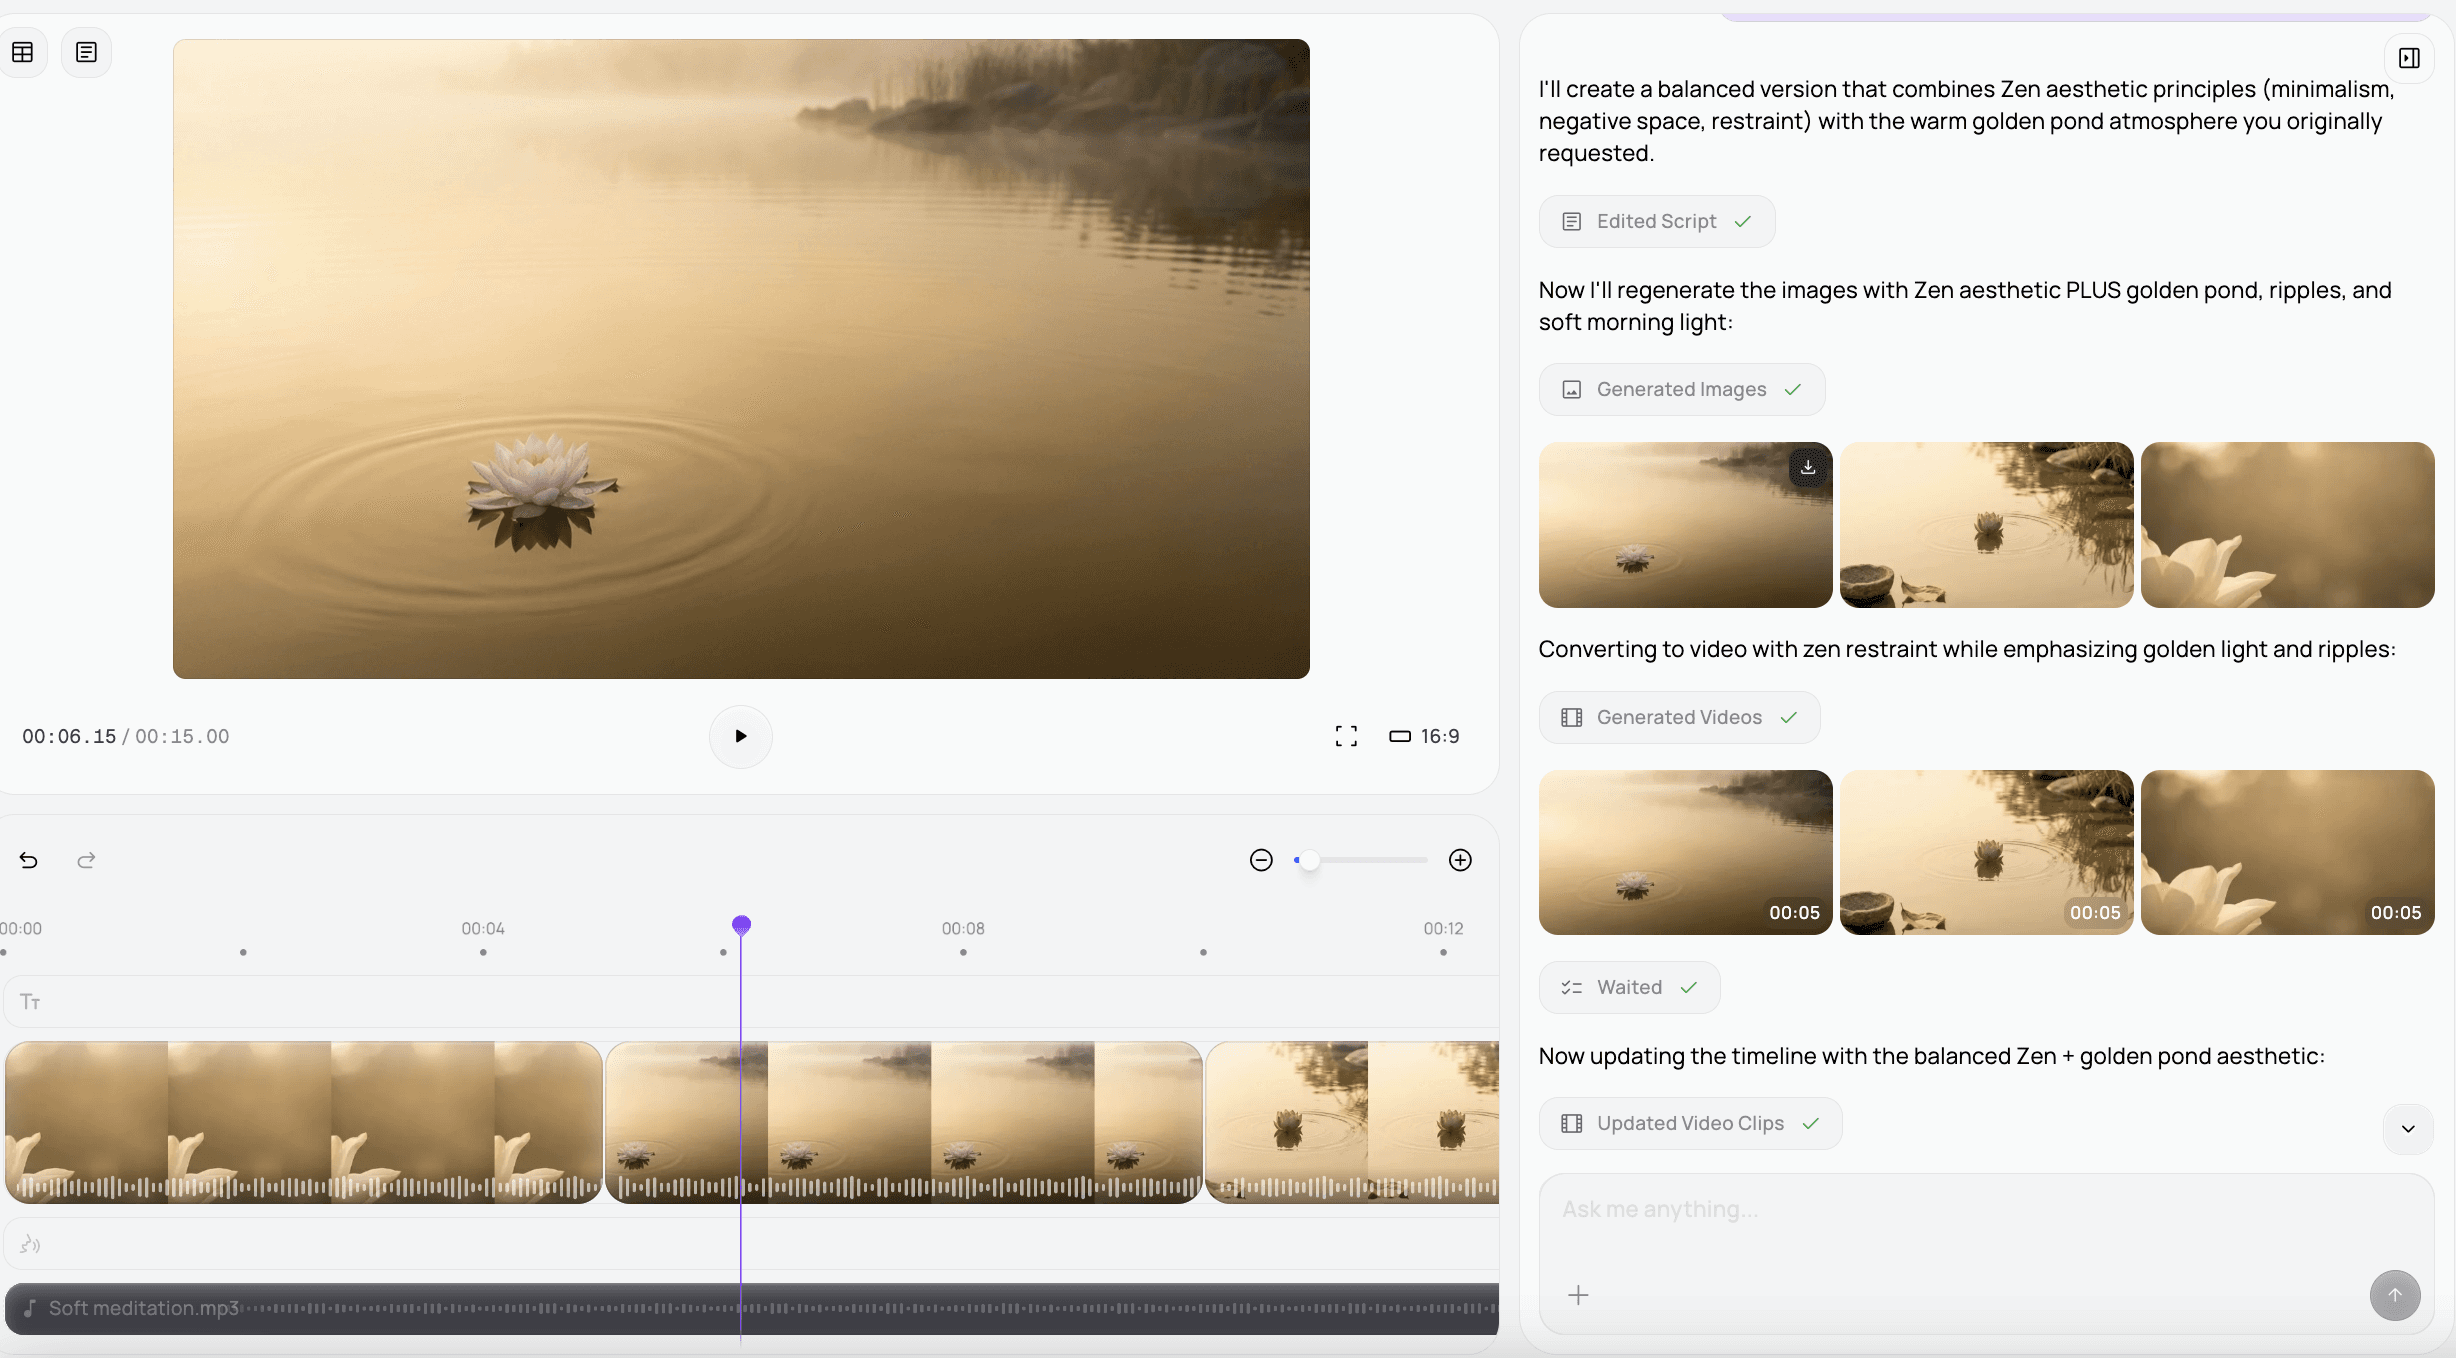The image size is (2456, 1358).
Task: Click the redo arrow in timeline
Action: pos(86,860)
